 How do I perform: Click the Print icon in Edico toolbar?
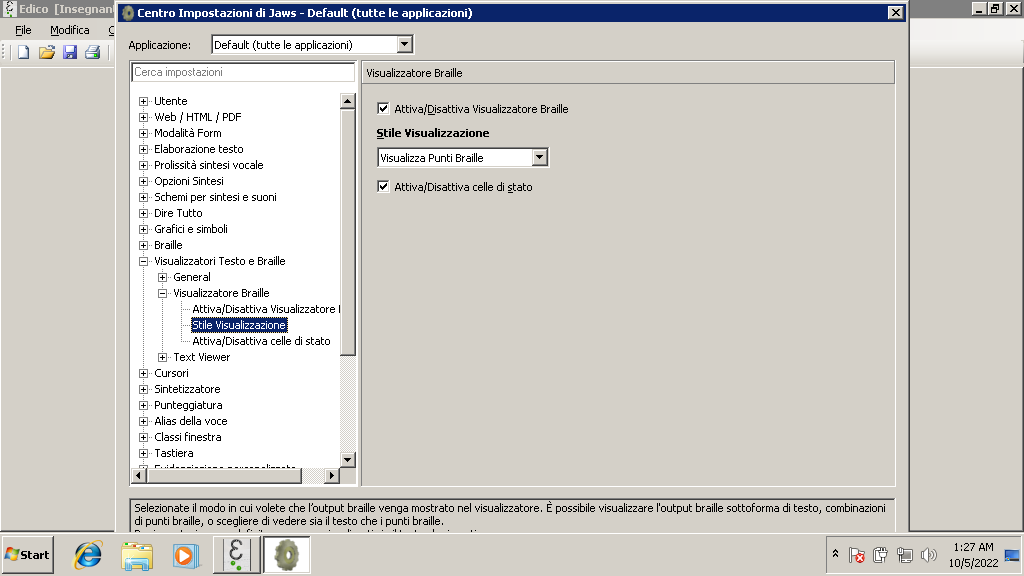pyautogui.click(x=93, y=52)
